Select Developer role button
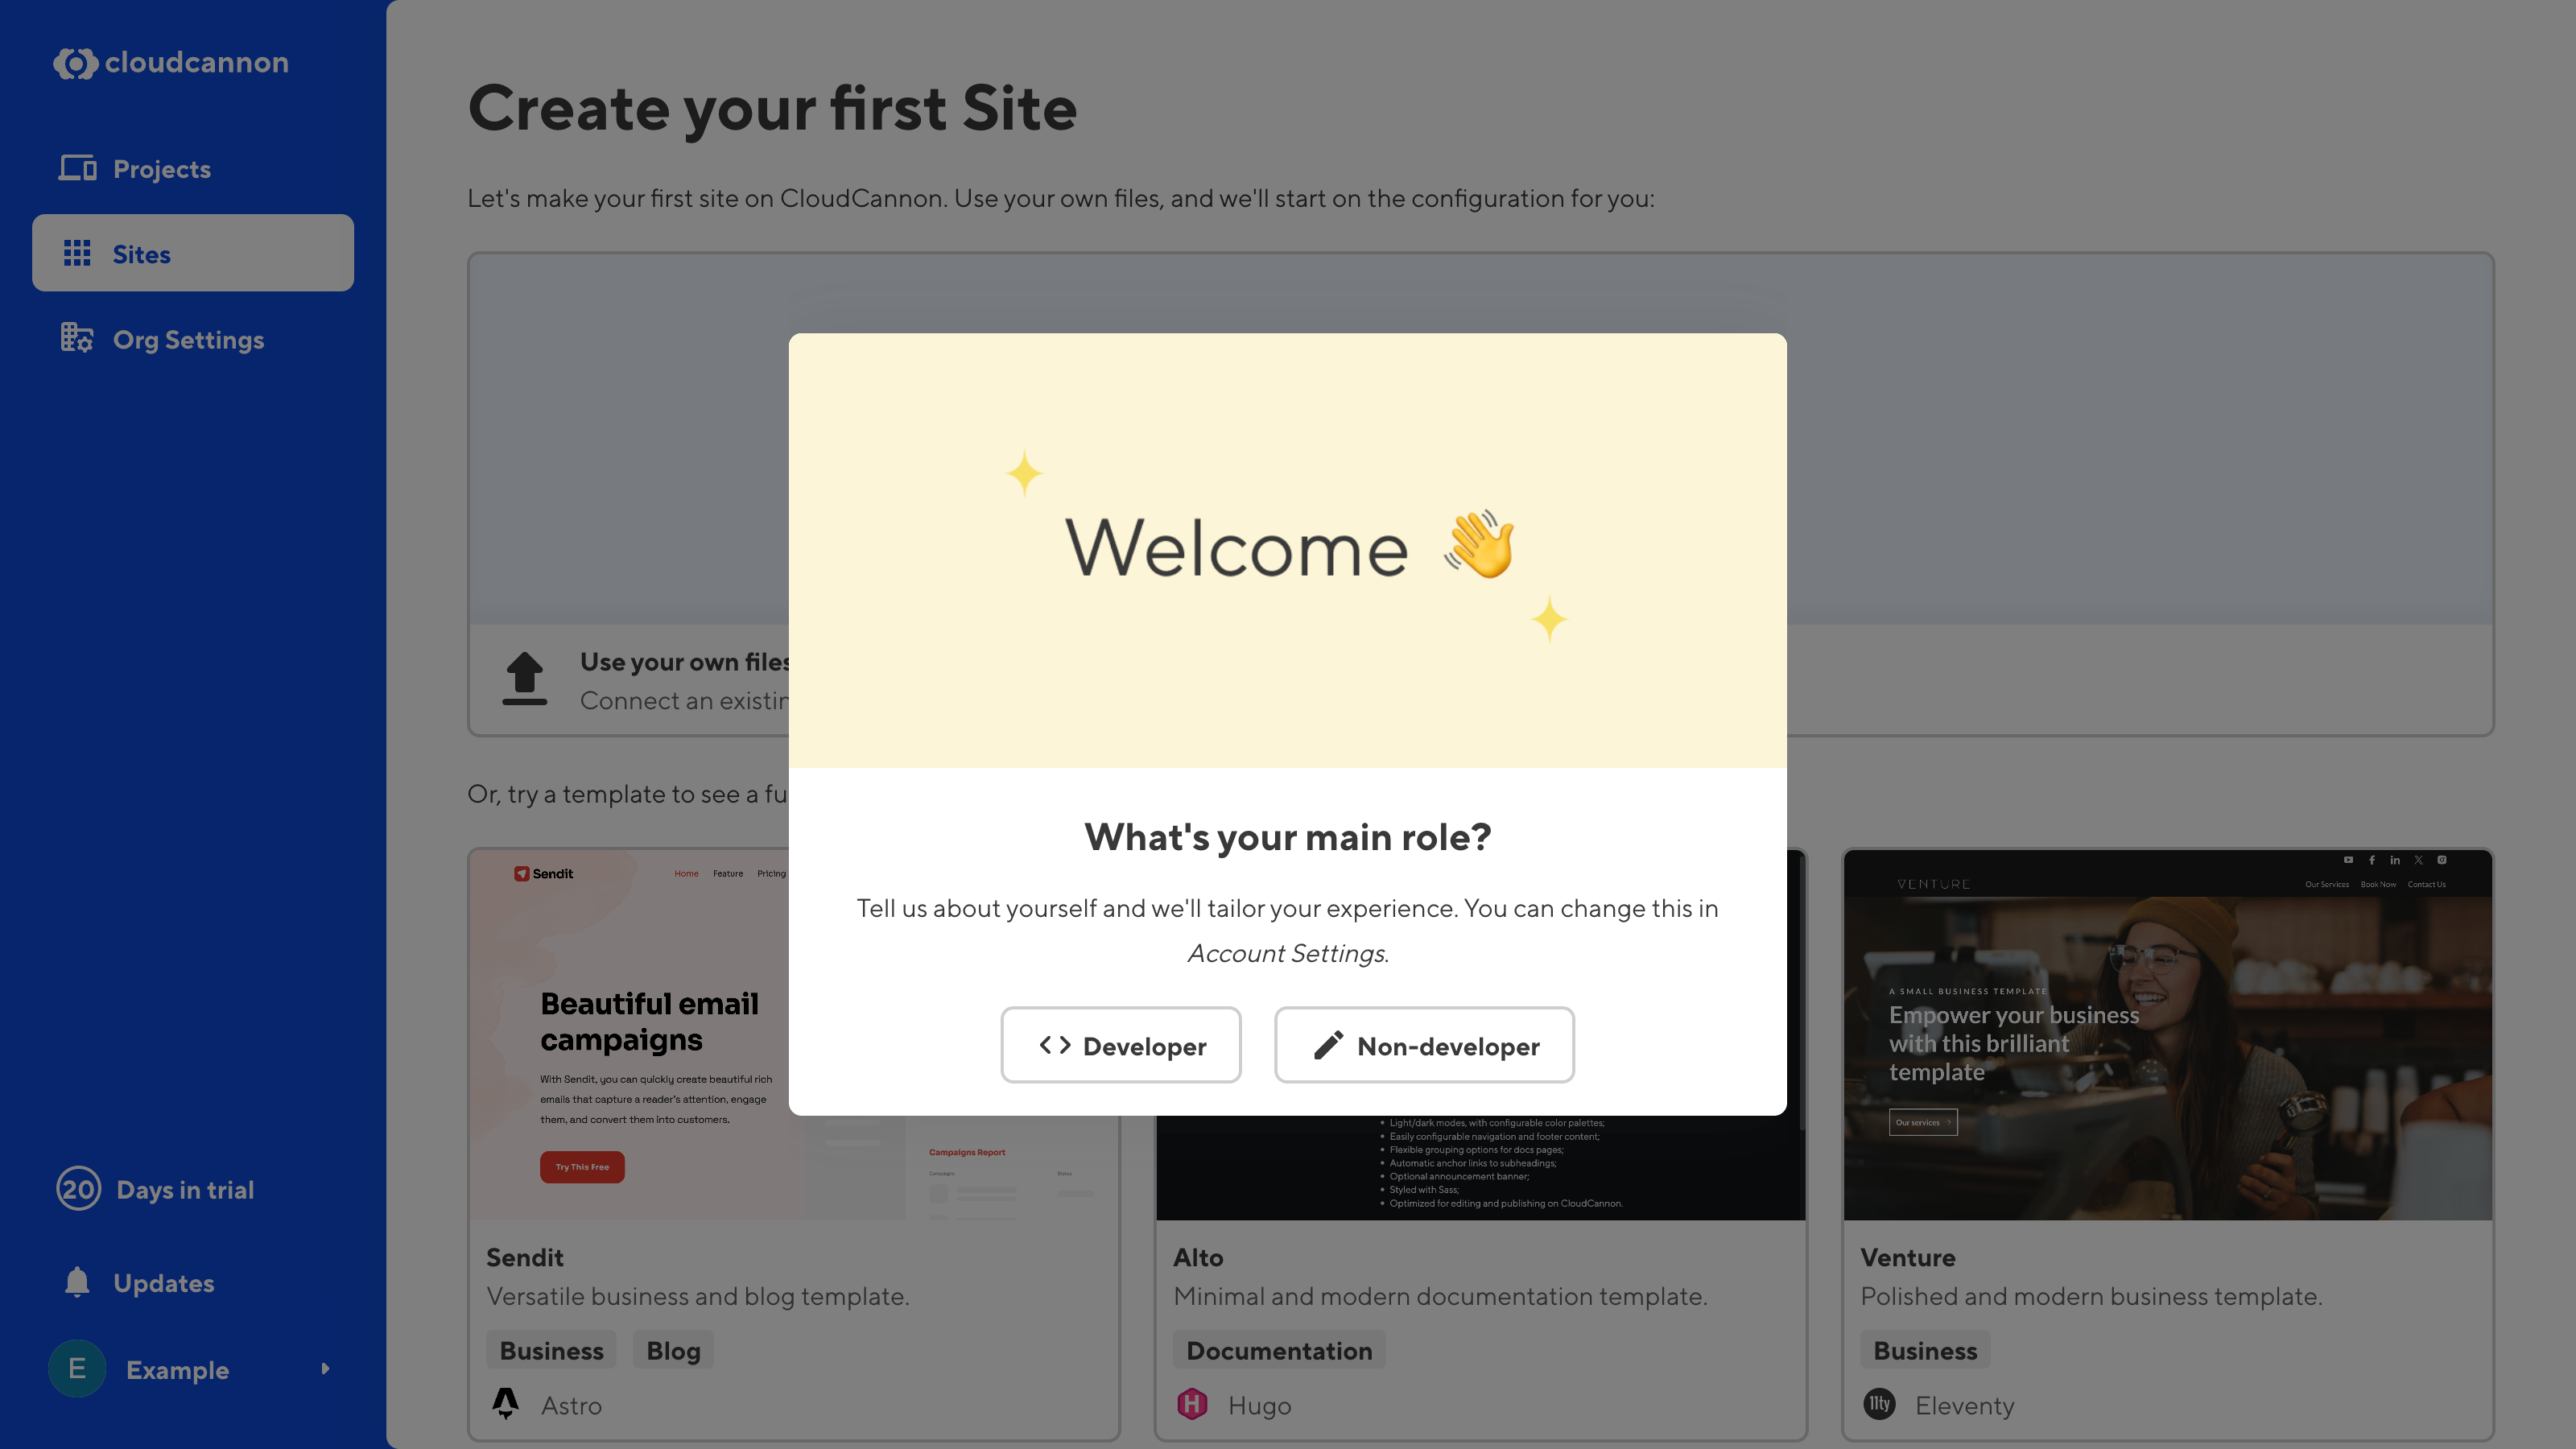 (x=1120, y=1044)
